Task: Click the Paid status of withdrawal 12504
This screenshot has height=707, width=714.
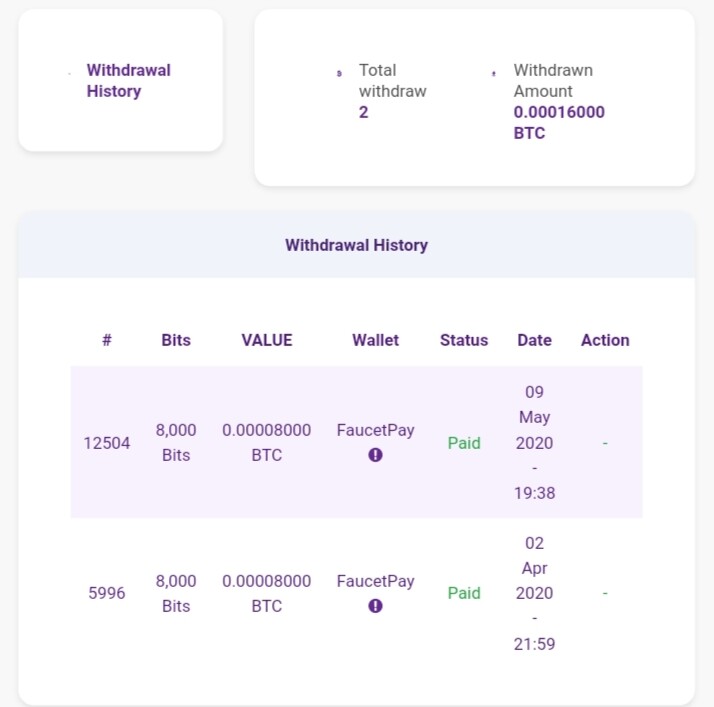Action: 464,443
